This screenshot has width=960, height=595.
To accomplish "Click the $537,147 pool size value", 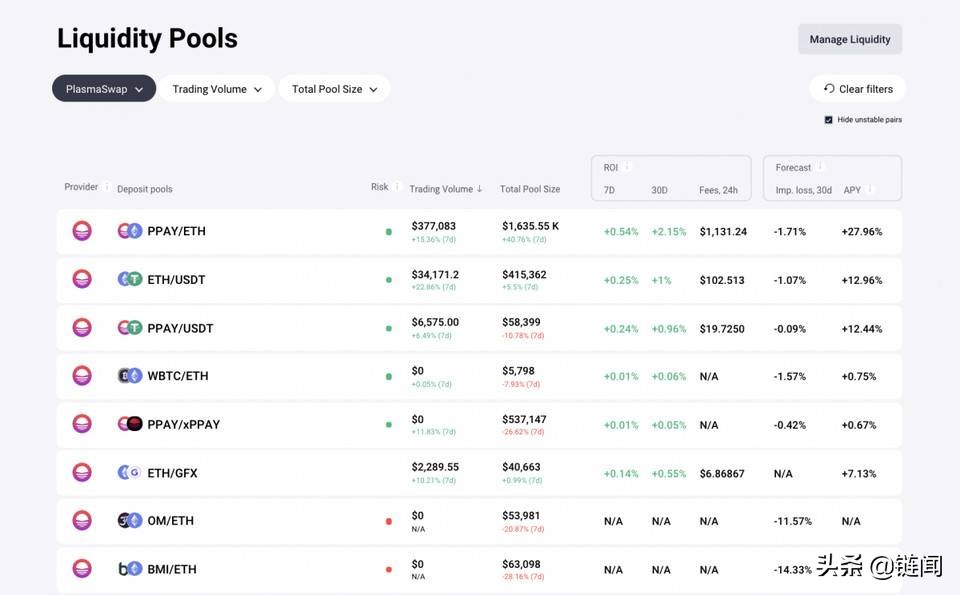I will tap(524, 419).
